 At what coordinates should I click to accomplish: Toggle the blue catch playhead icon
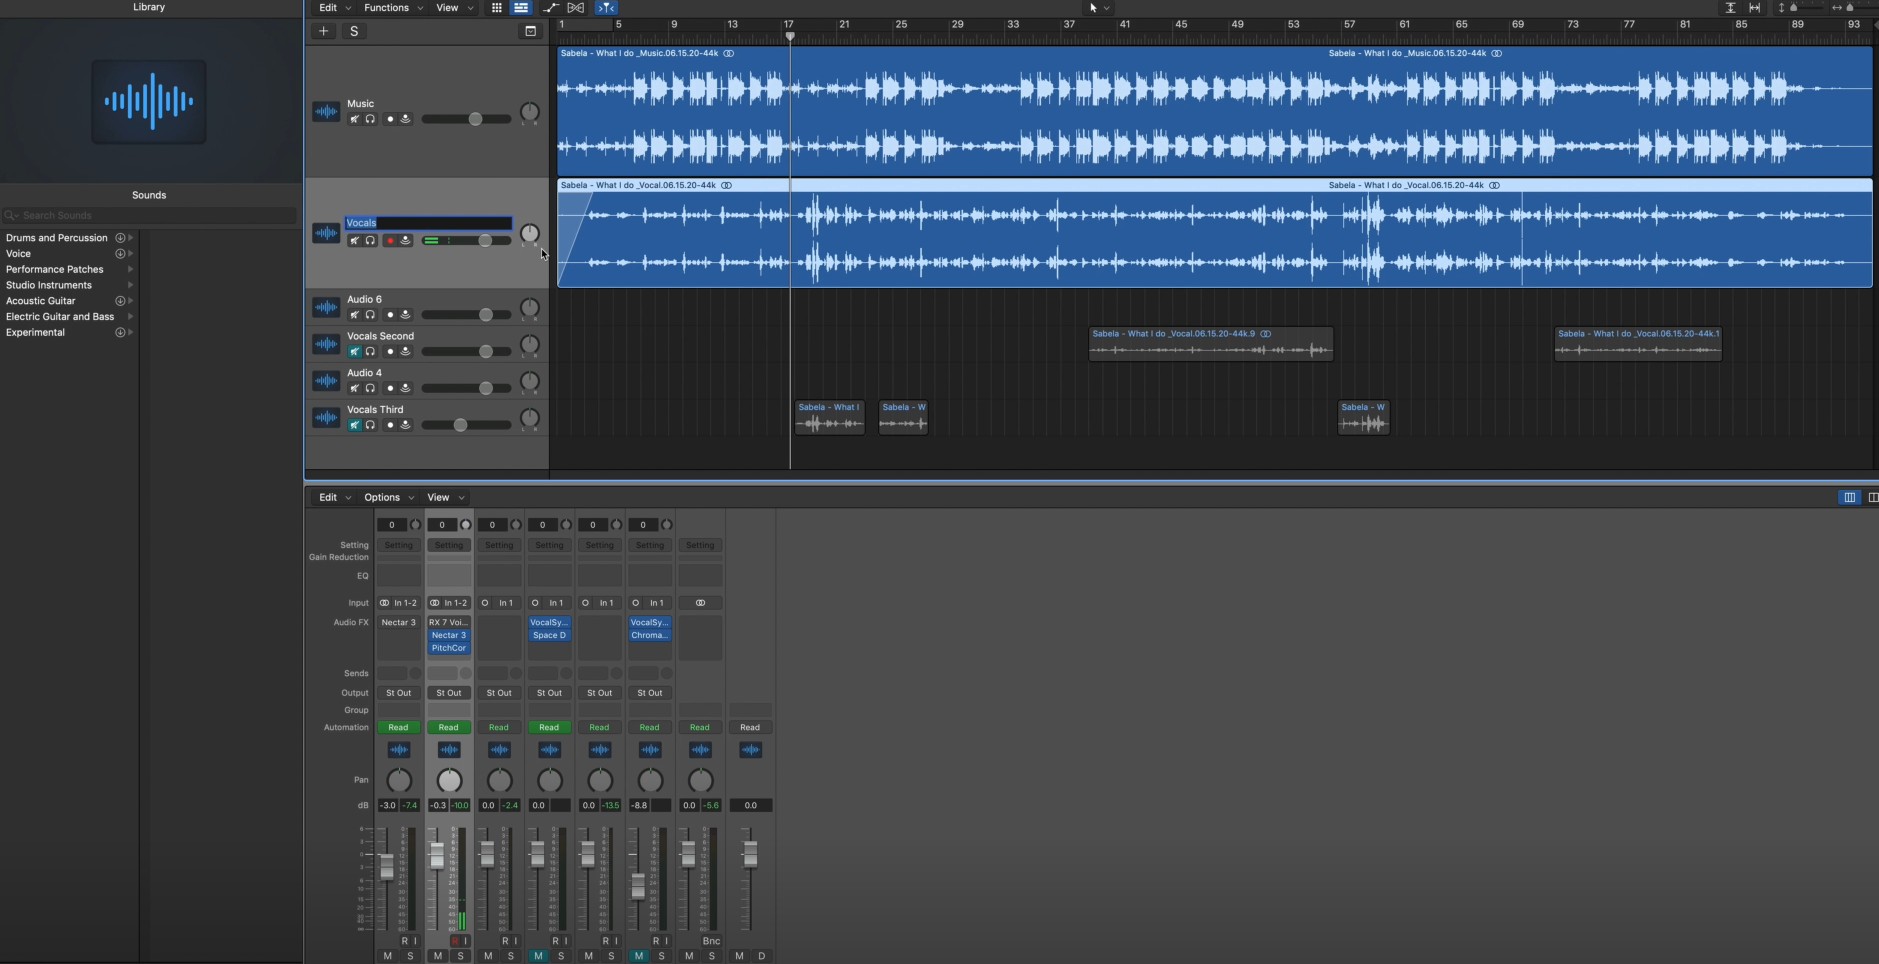point(606,7)
